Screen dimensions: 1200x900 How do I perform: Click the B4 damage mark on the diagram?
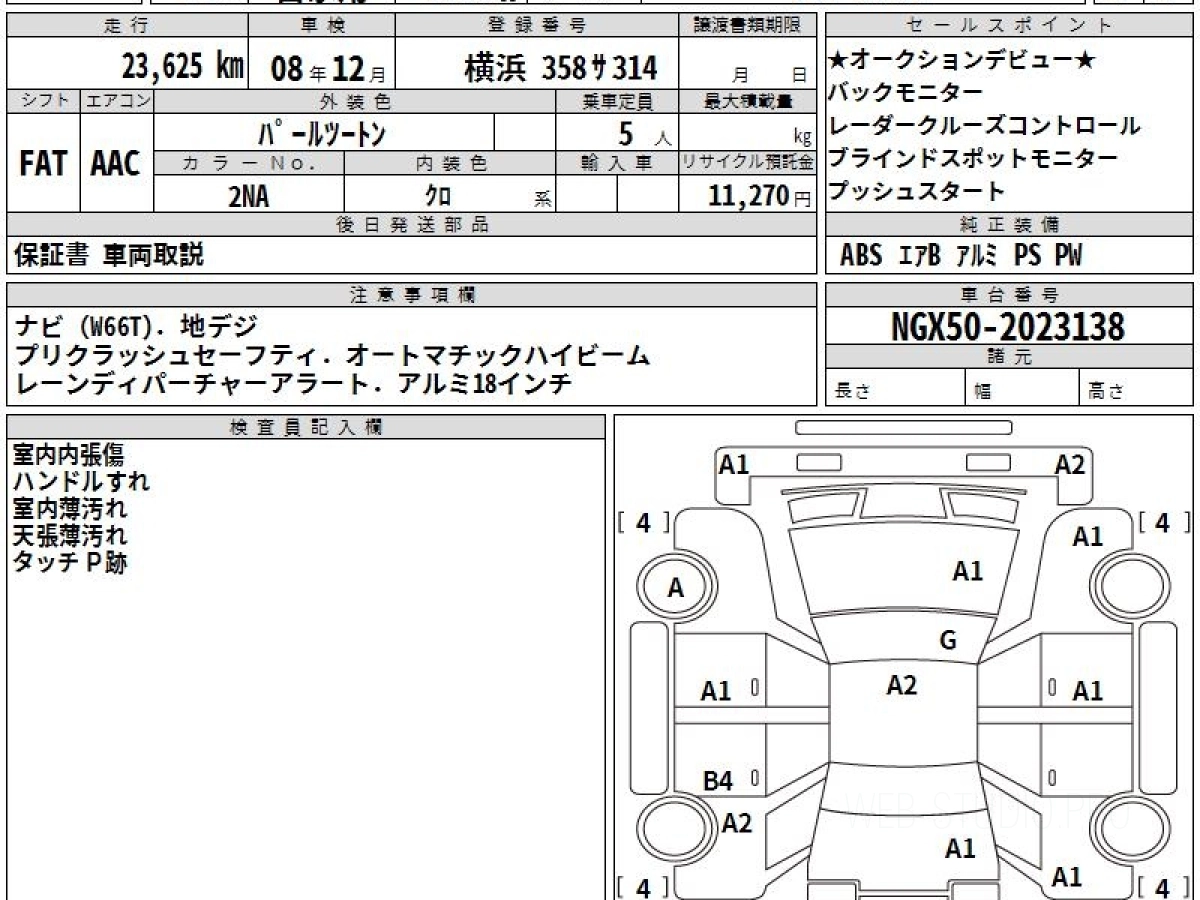(717, 782)
